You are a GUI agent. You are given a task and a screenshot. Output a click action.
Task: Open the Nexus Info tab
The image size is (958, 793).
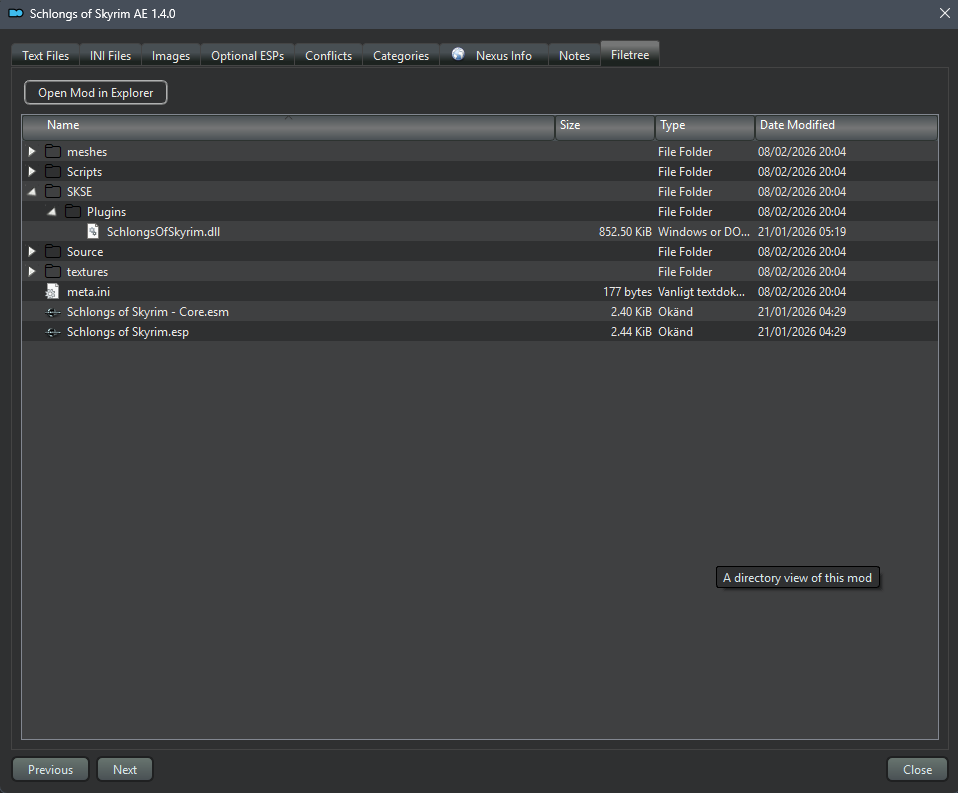click(494, 56)
